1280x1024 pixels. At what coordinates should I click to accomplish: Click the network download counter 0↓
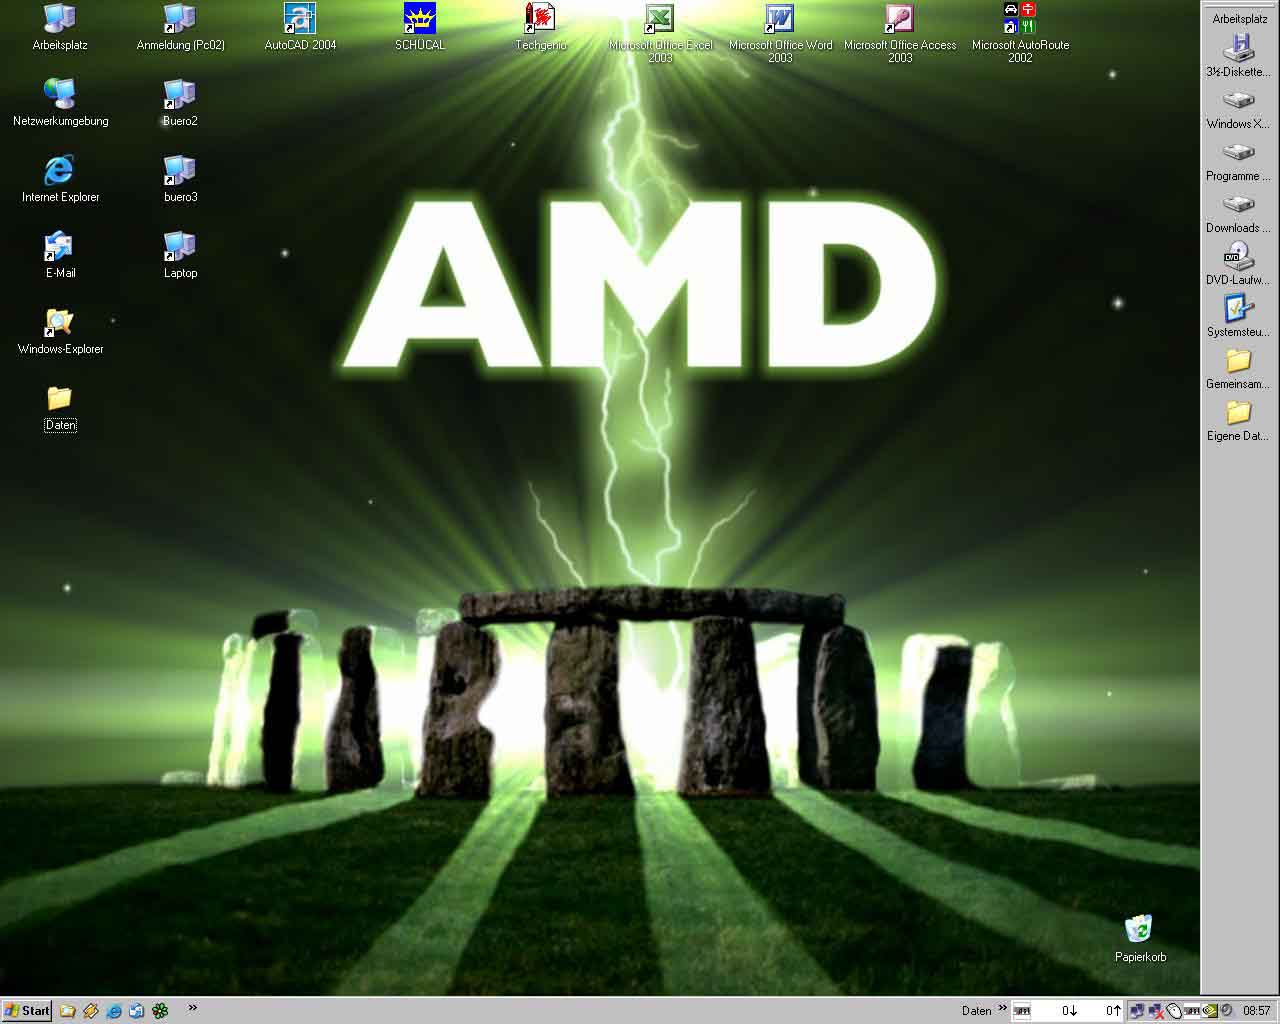coord(1070,1011)
